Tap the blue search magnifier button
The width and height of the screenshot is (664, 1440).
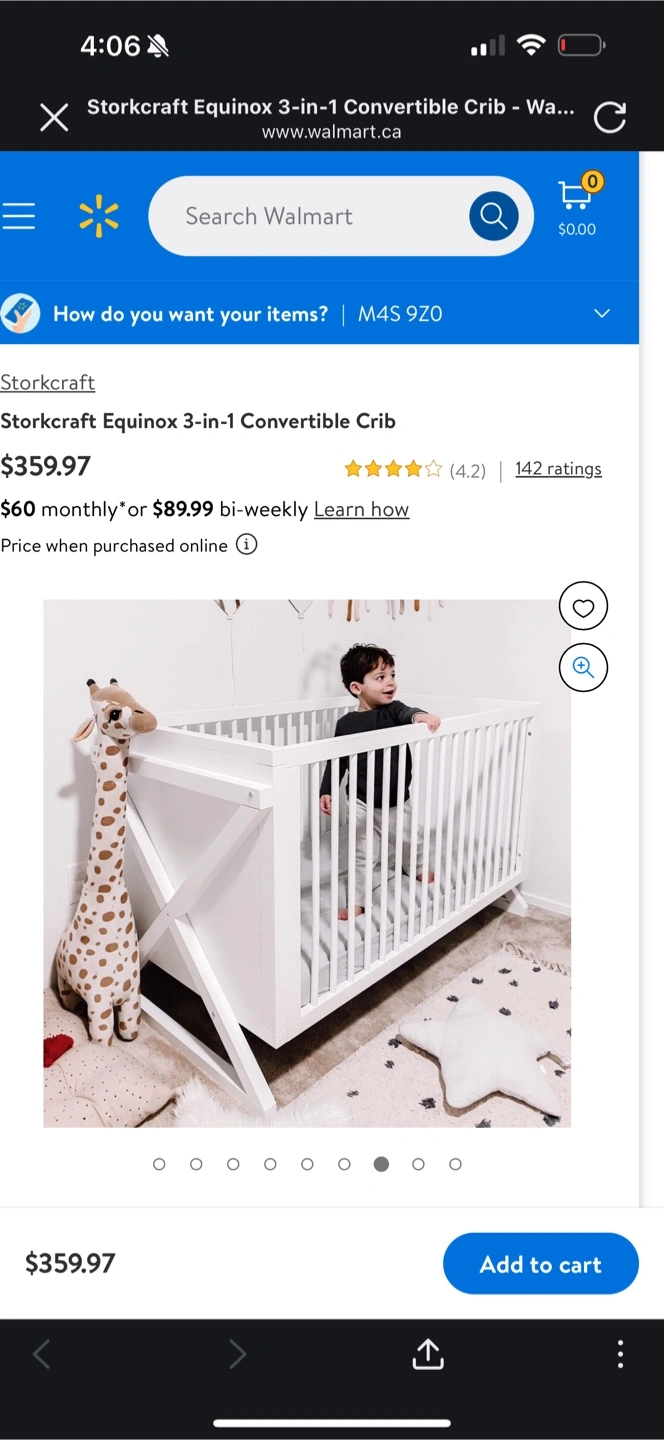[x=494, y=216]
